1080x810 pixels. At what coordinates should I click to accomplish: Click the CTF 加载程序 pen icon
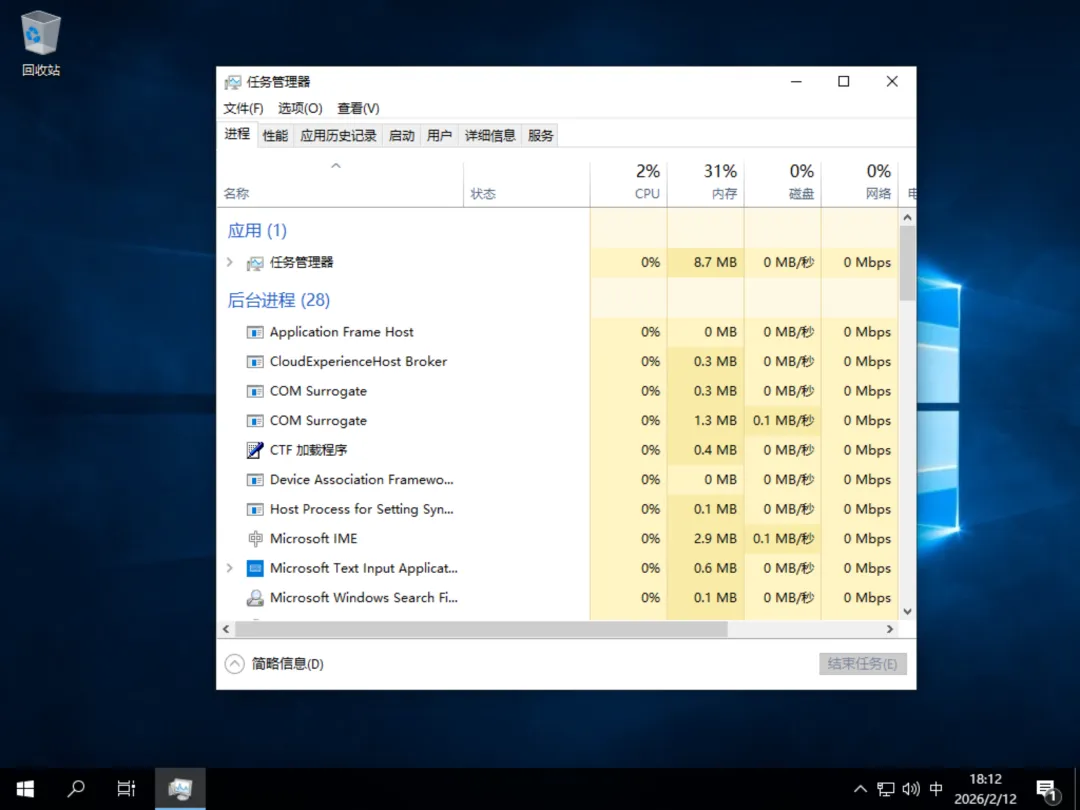click(x=255, y=450)
